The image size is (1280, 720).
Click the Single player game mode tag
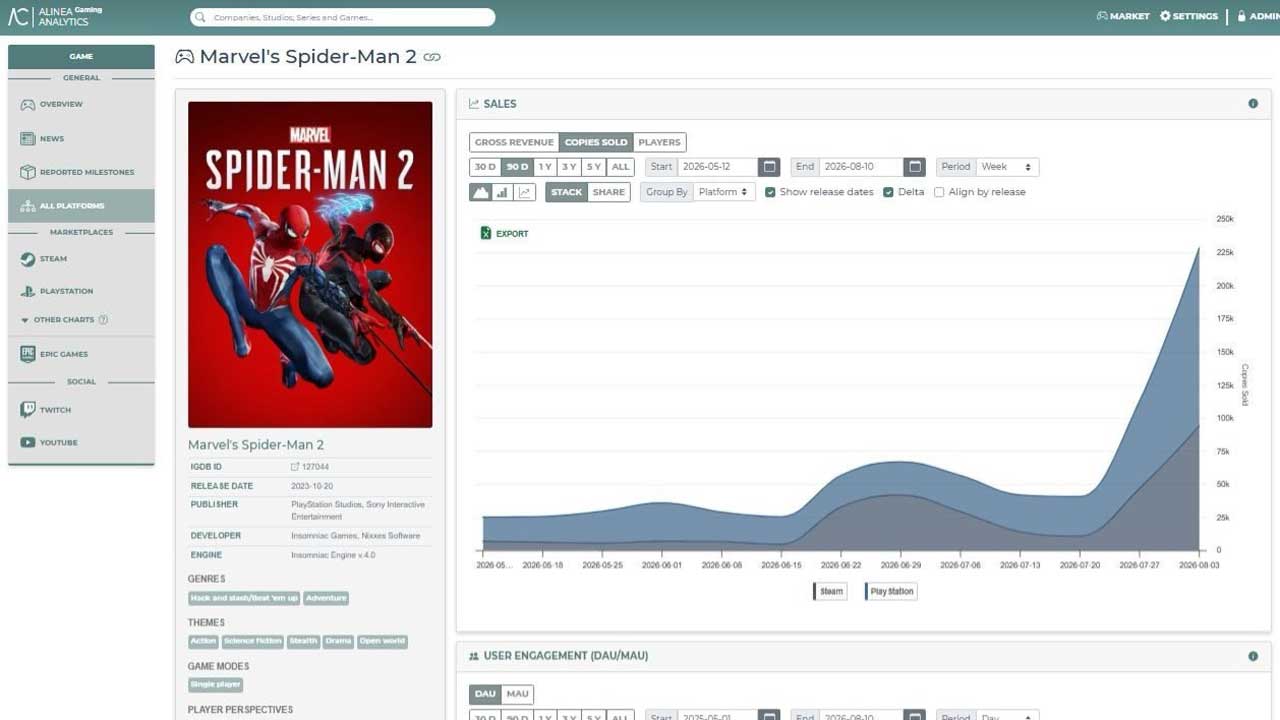(x=216, y=685)
